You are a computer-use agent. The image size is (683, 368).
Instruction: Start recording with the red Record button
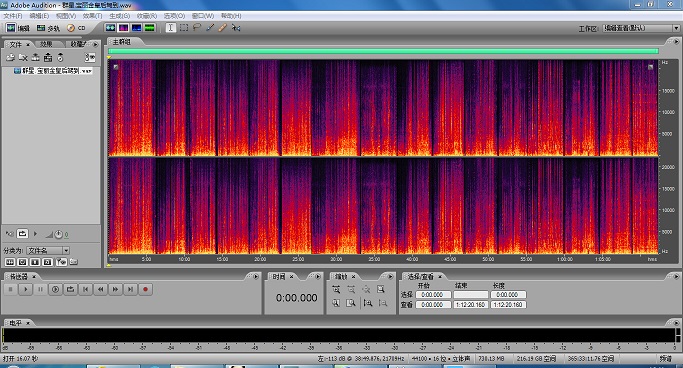click(145, 289)
